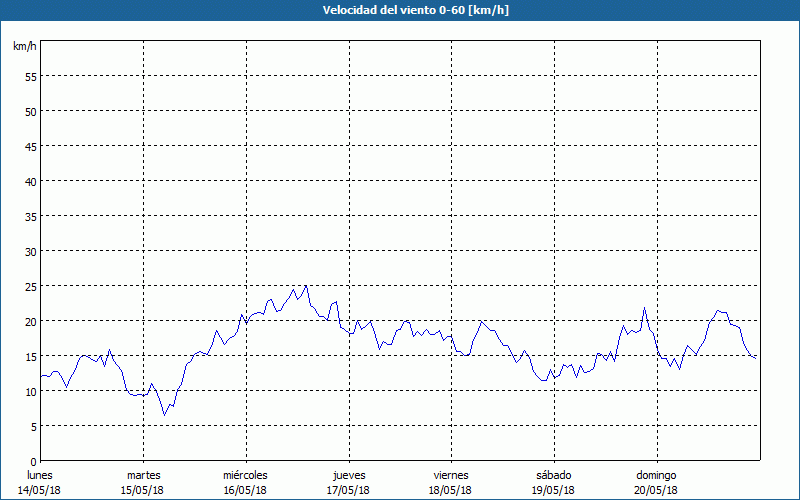The height and width of the screenshot is (500, 800).
Task: Click the date 20/05/18
Action: point(656,490)
